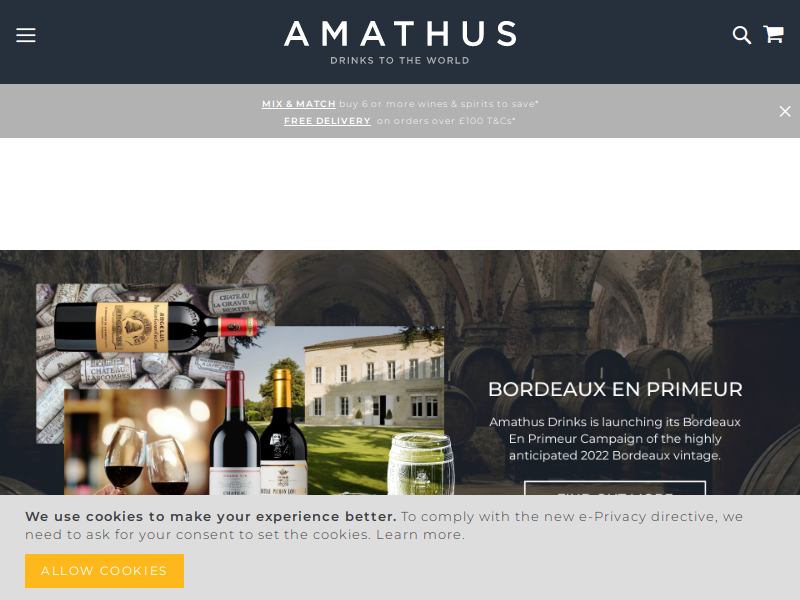The height and width of the screenshot is (600, 800).
Task: Open the search magnifier icon
Action: (741, 35)
